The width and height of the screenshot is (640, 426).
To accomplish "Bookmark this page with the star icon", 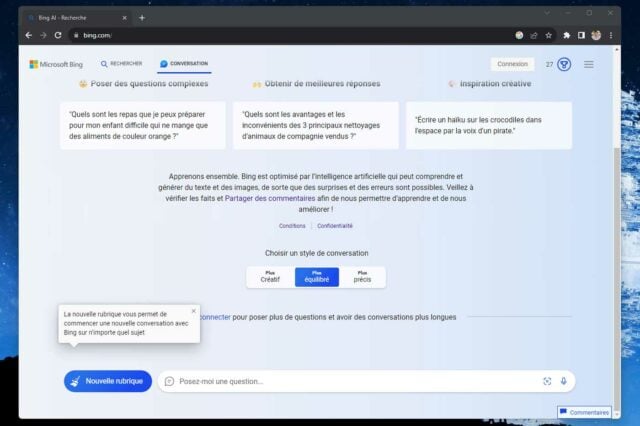I will tap(549, 36).
